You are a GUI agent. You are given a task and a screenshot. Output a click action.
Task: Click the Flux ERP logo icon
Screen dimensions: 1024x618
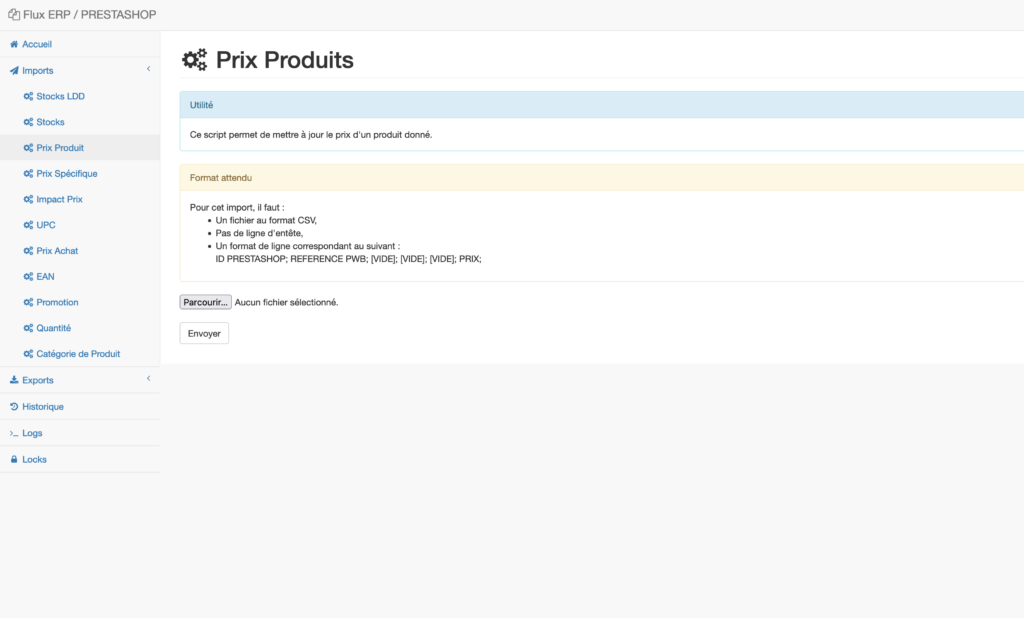tap(14, 14)
